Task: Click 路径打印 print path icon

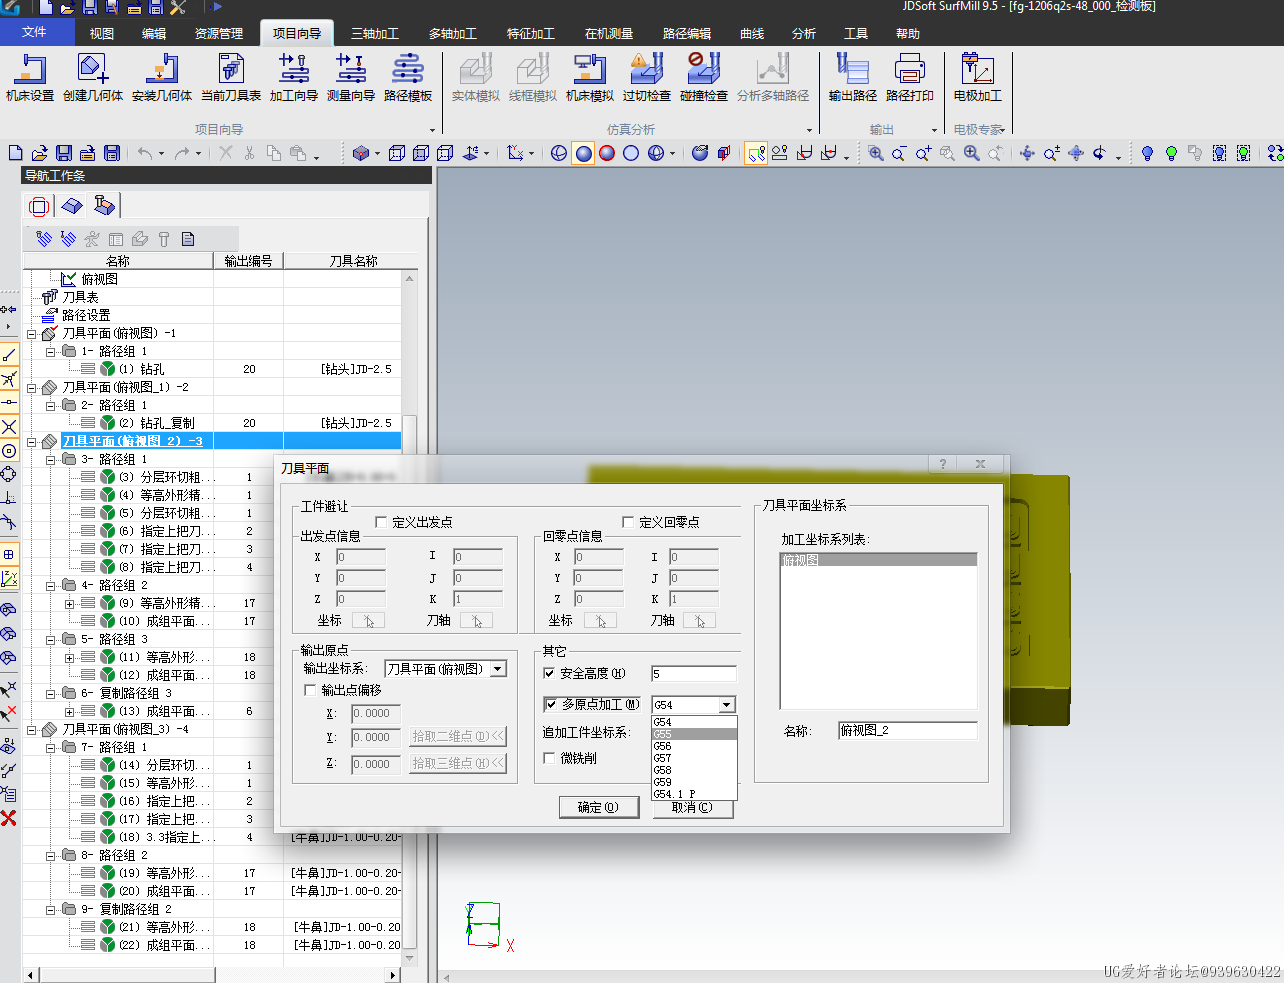Action: (x=909, y=78)
